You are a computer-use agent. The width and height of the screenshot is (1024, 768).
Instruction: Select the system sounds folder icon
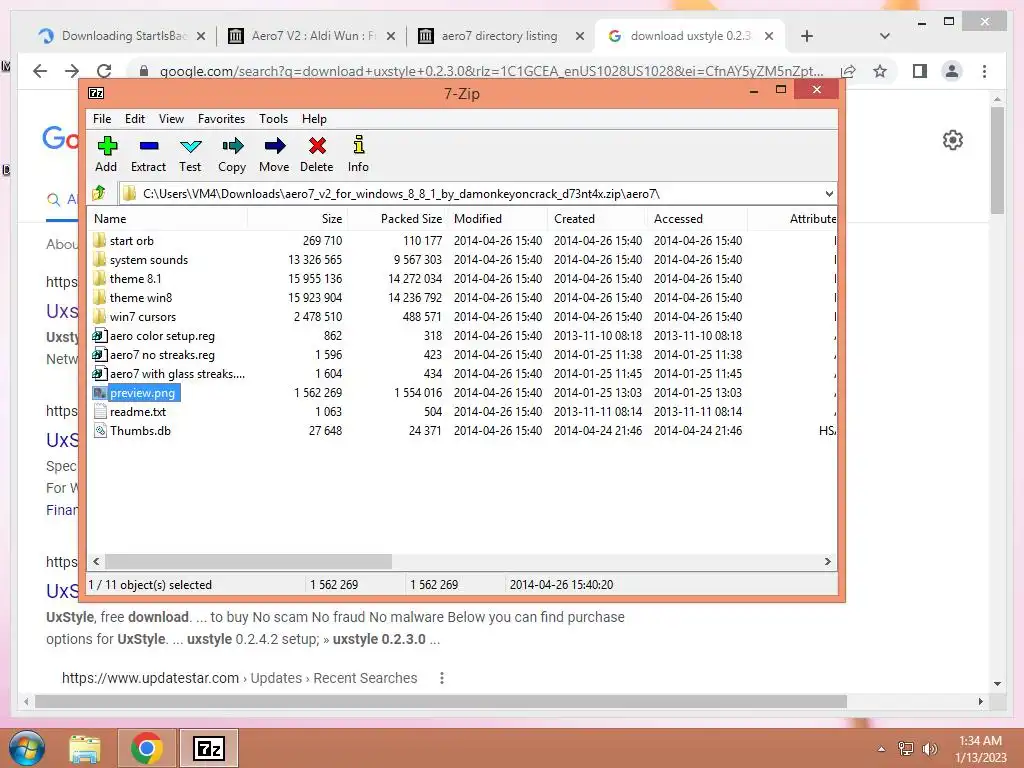point(99,259)
